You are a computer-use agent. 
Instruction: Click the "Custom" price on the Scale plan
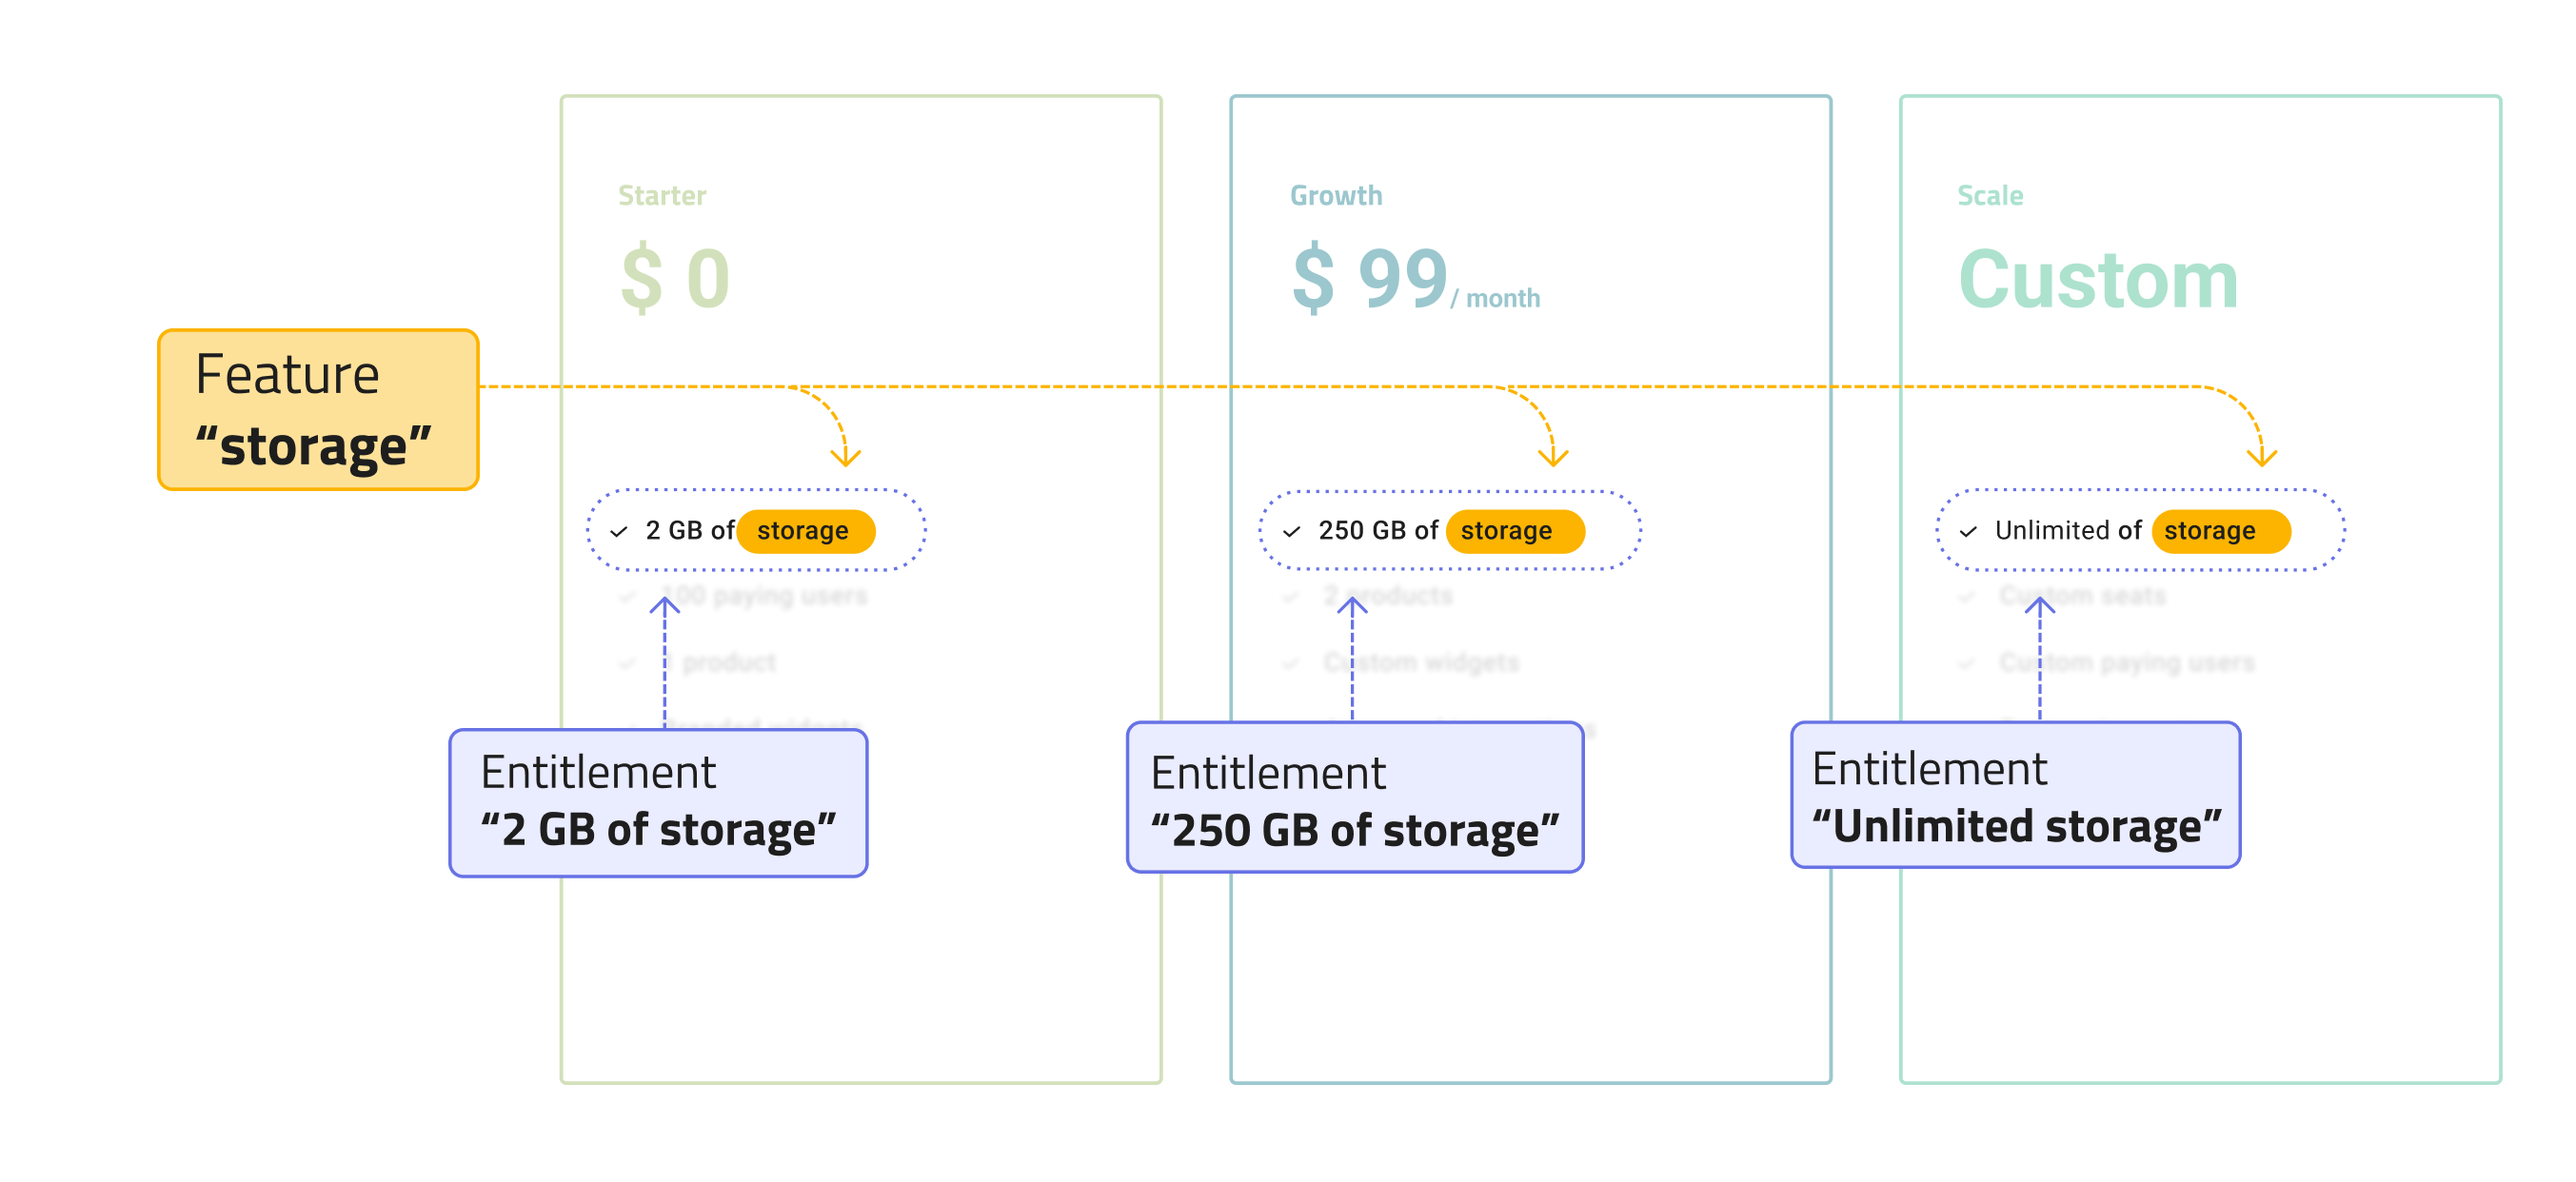[2096, 280]
